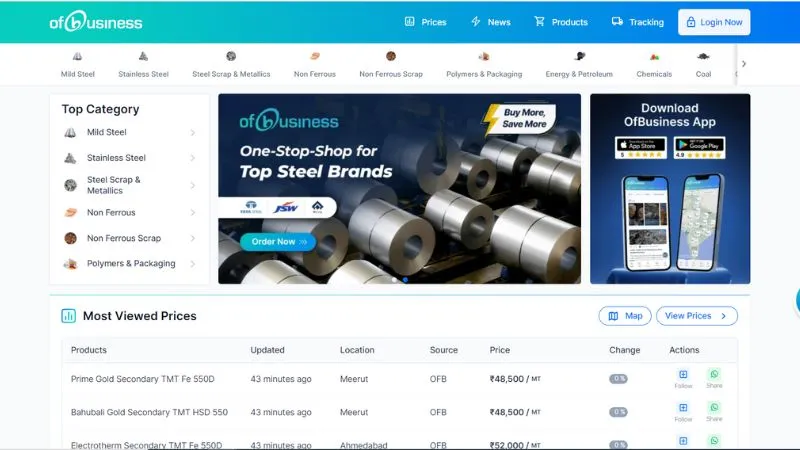Open the Prices menu item
The image size is (800, 450).
pyautogui.click(x=426, y=22)
